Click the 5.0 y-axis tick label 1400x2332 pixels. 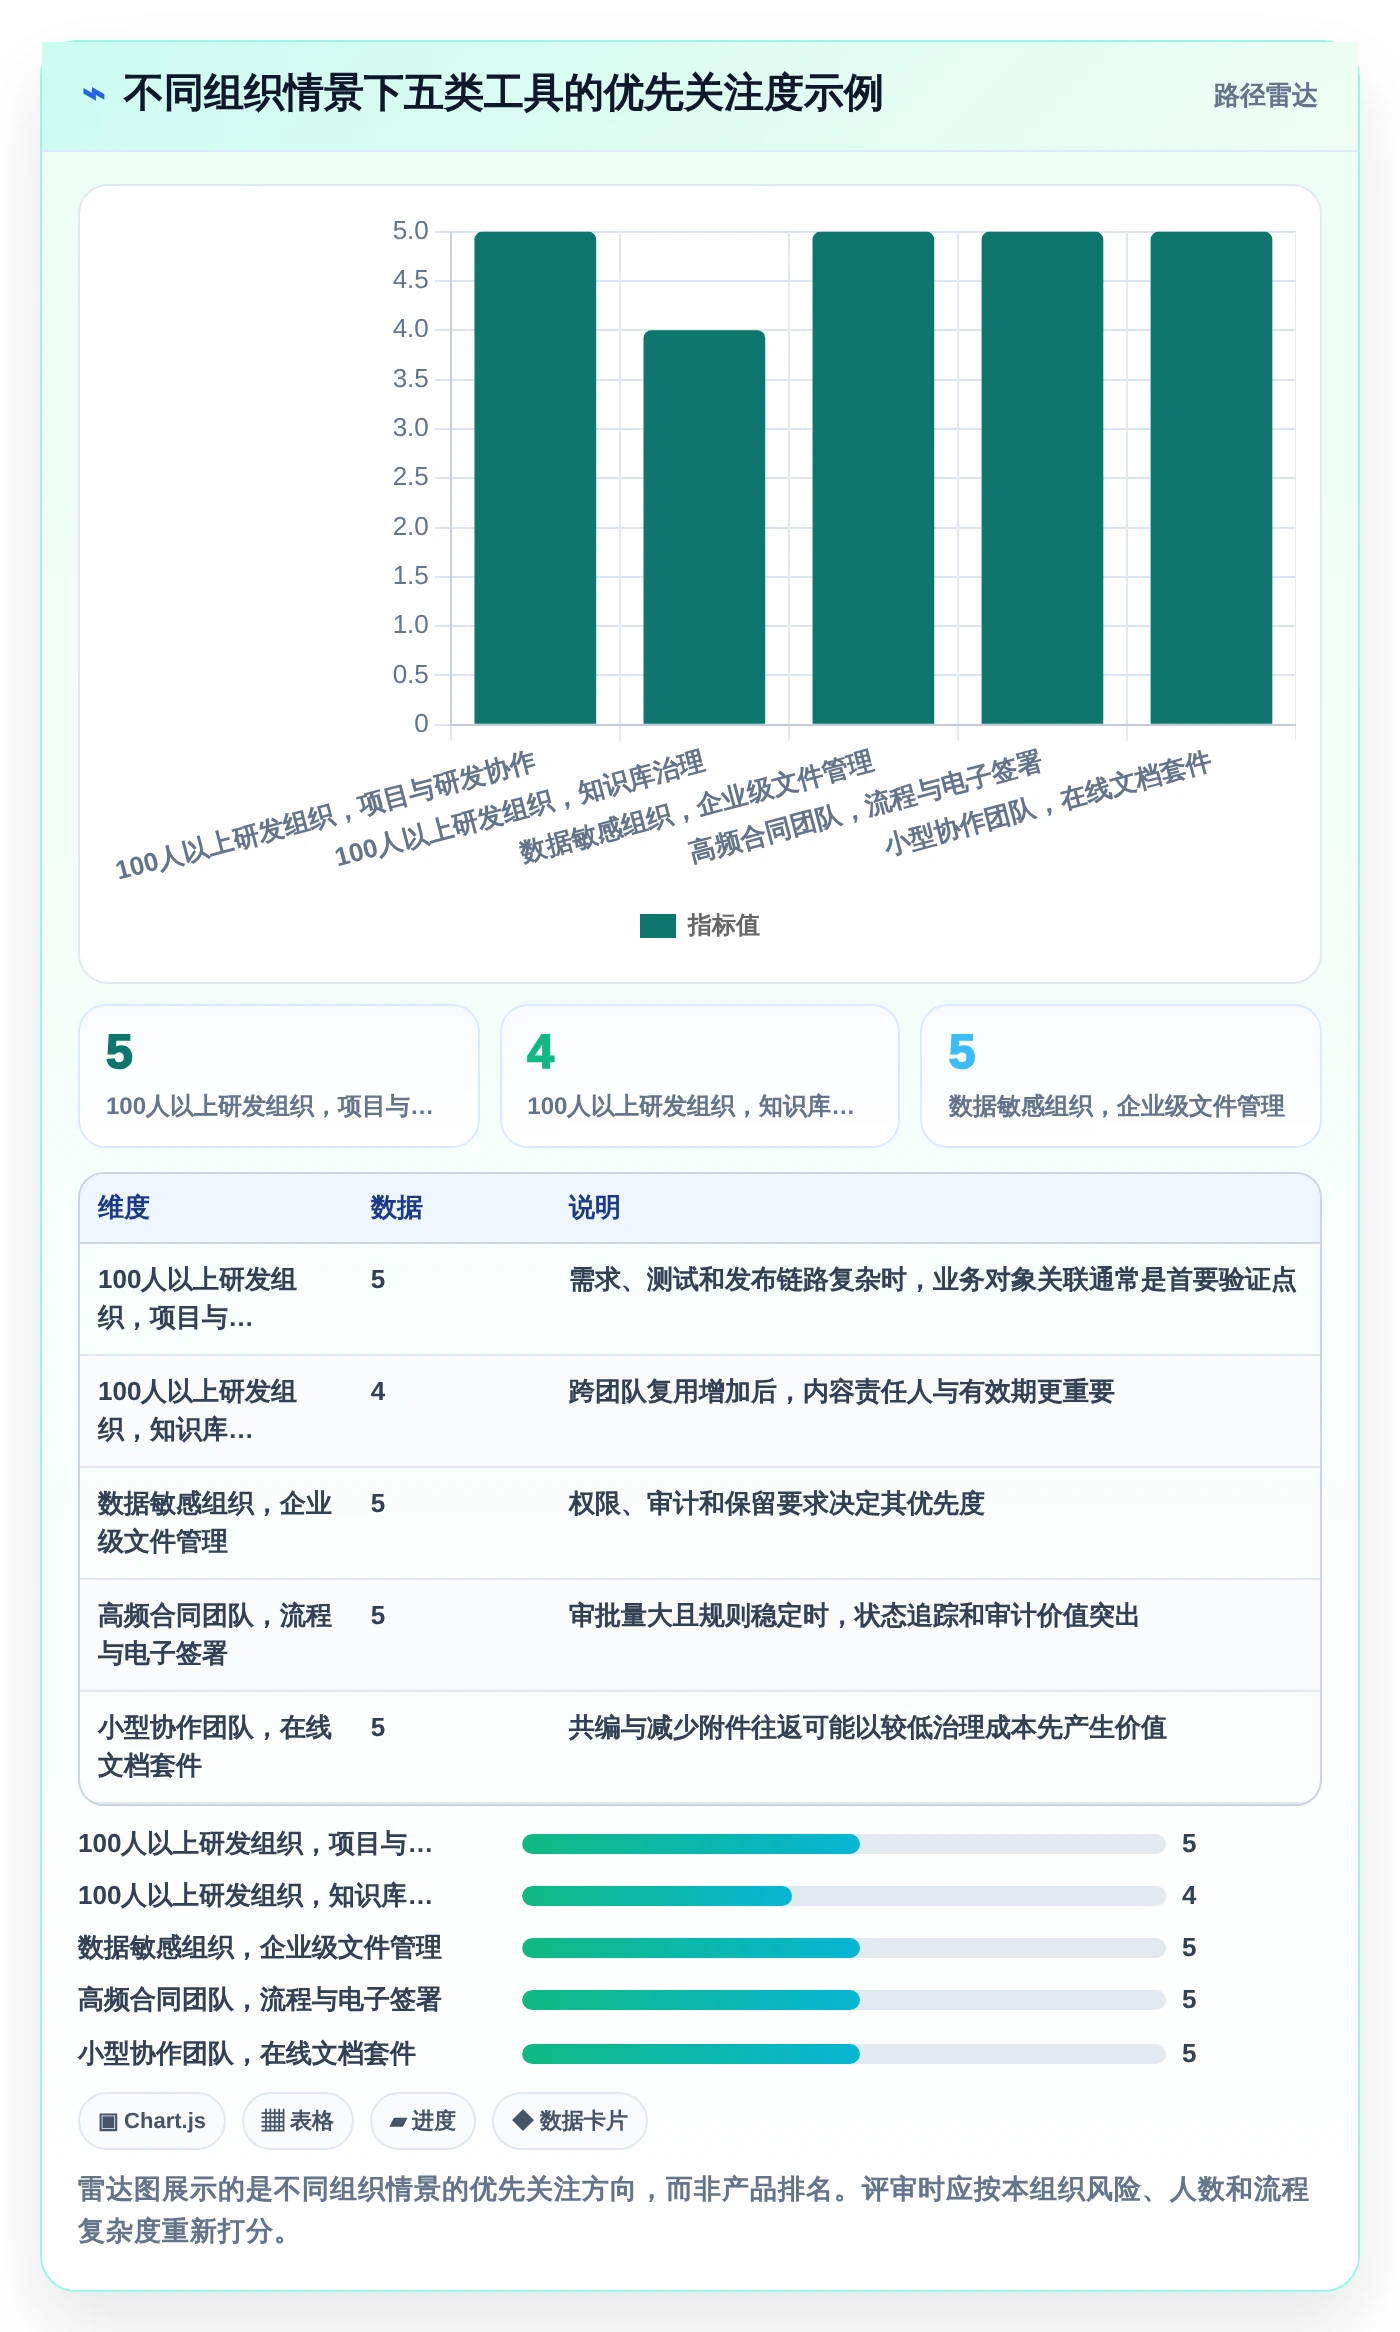[x=410, y=231]
